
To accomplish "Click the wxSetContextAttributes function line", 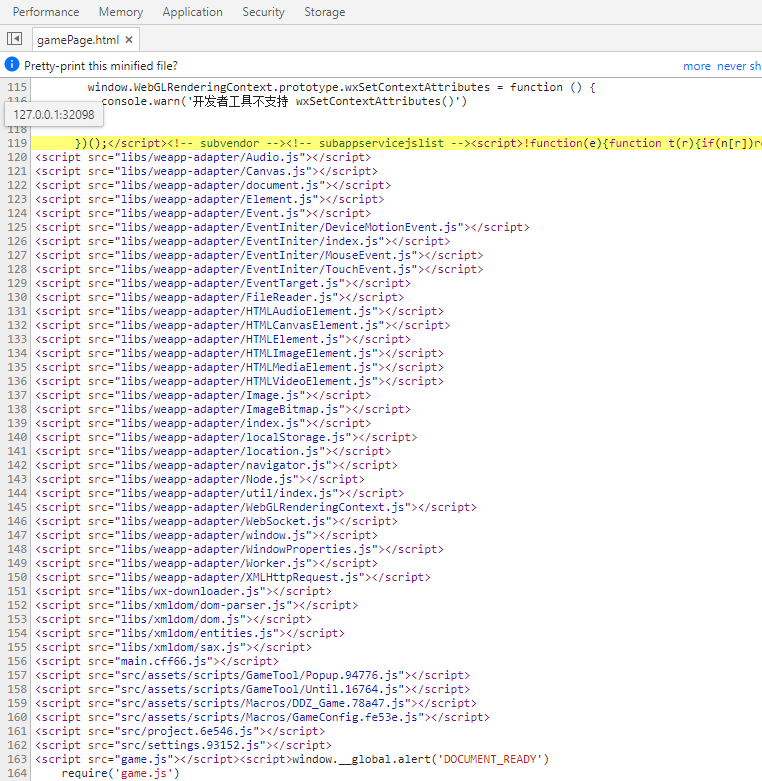I will pos(342,87).
